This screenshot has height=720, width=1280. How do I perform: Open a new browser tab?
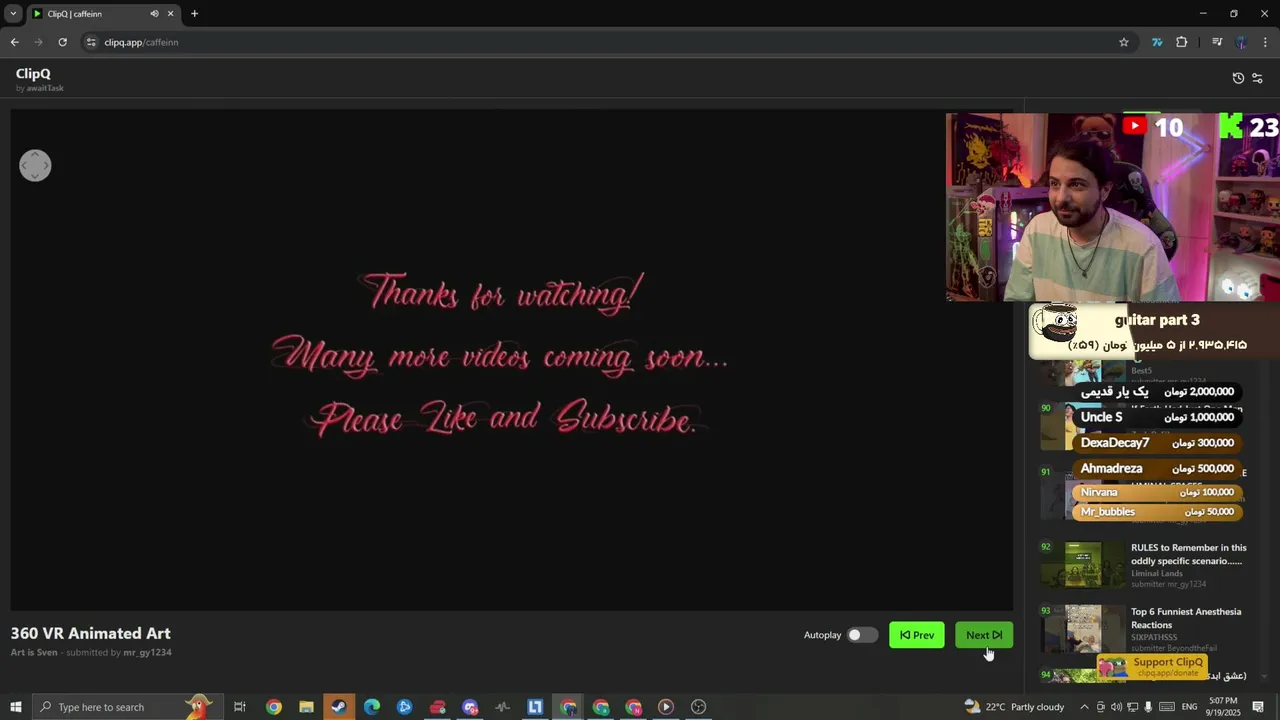tap(194, 14)
